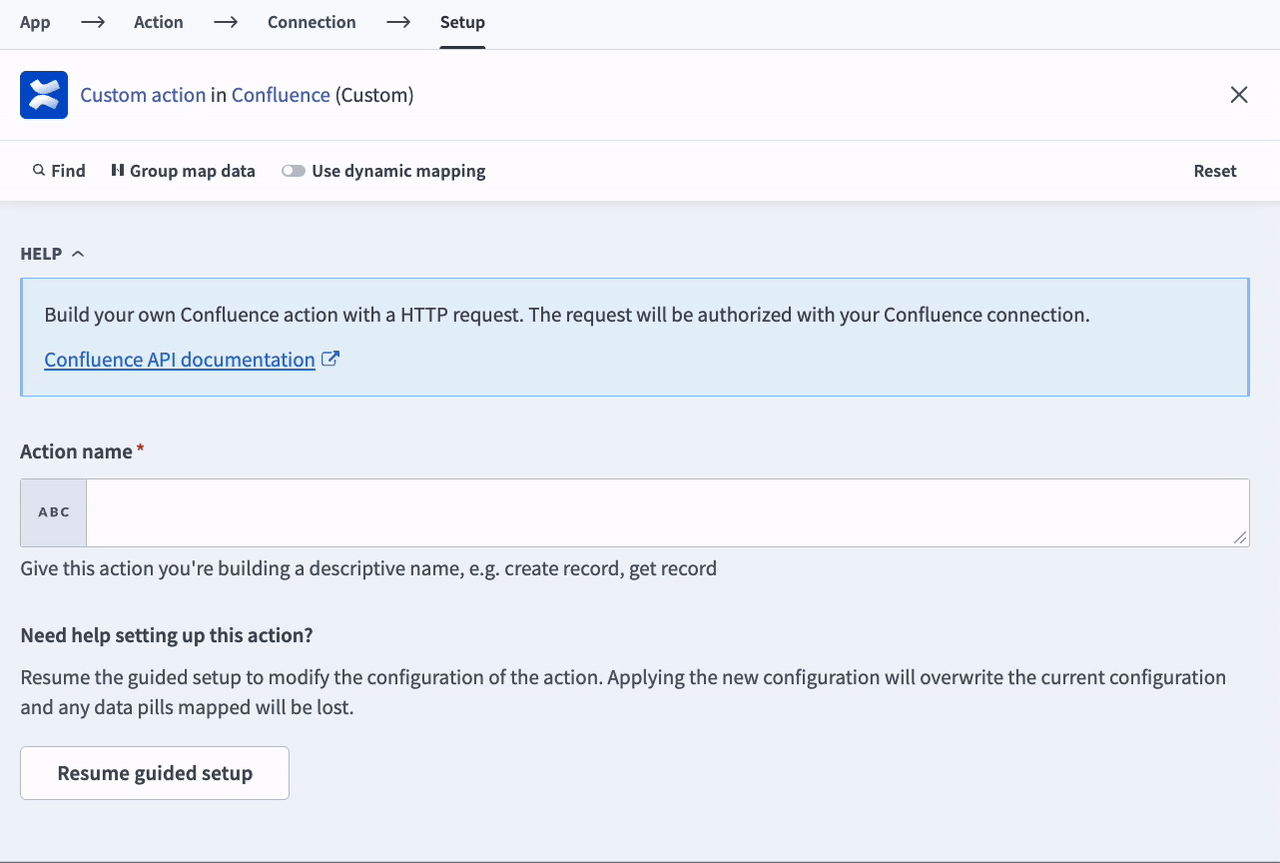Screen dimensions: 1280x863
Task: Click the Reset button
Action: coord(1214,171)
